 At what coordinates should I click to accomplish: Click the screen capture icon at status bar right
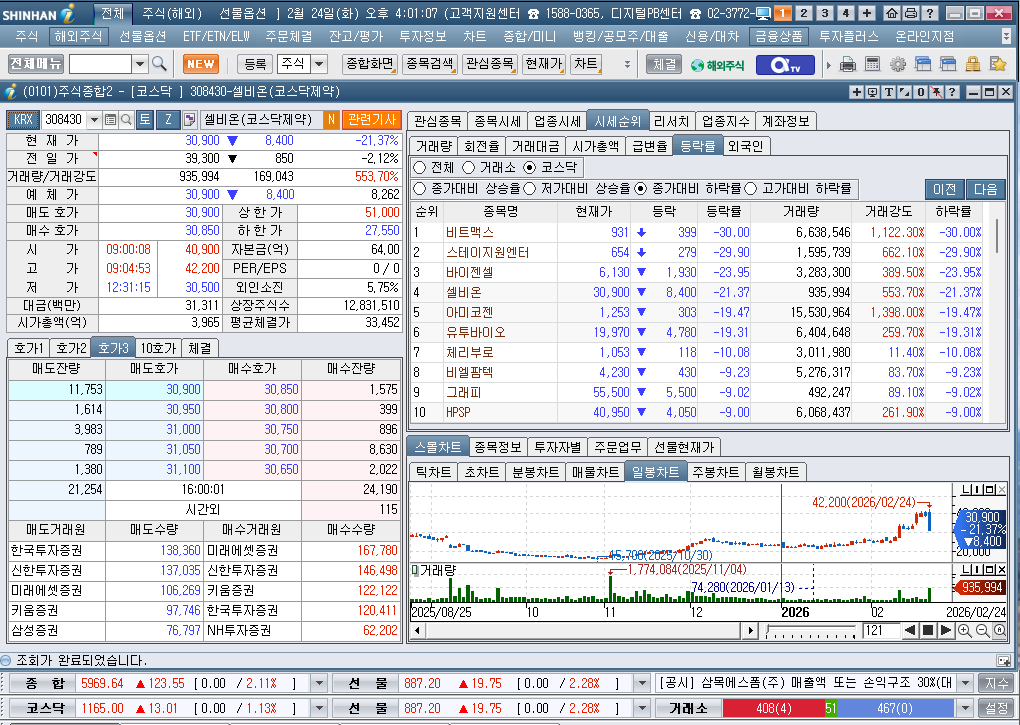pyautogui.click(x=1004, y=661)
